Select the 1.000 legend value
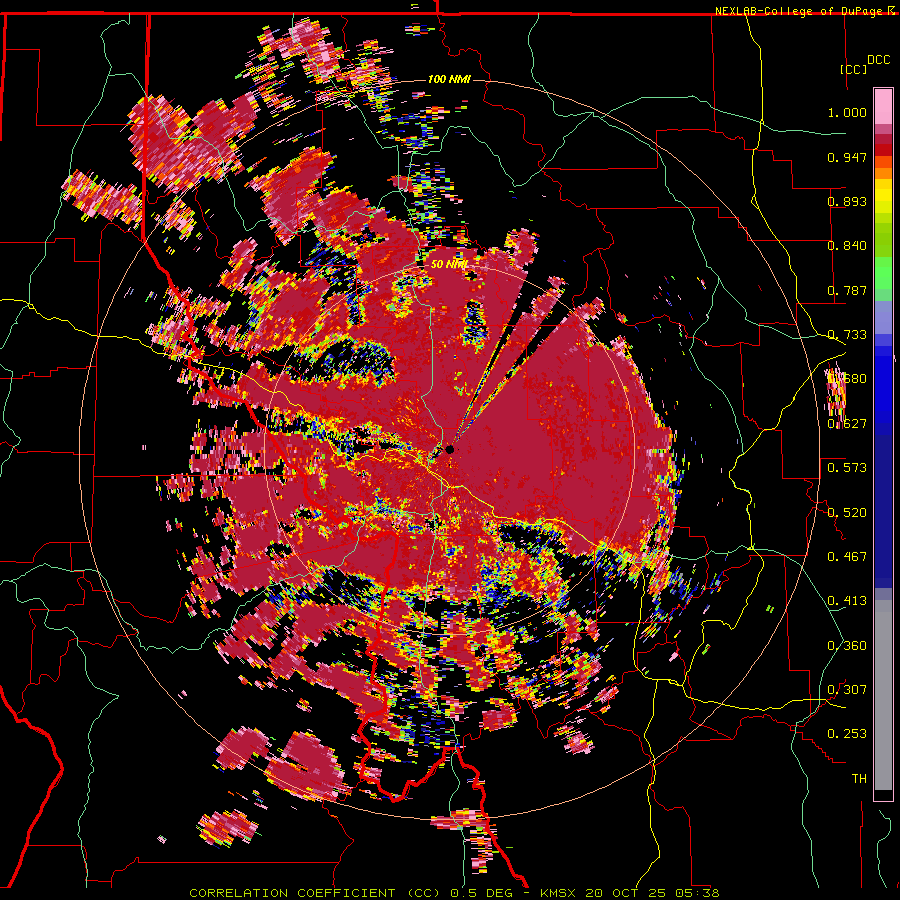 tap(847, 112)
